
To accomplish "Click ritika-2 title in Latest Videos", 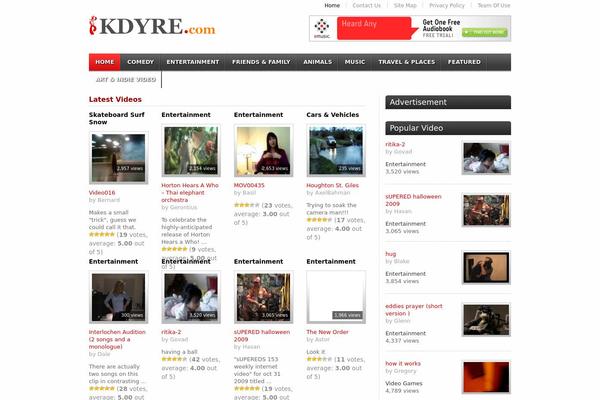I will tap(171, 332).
